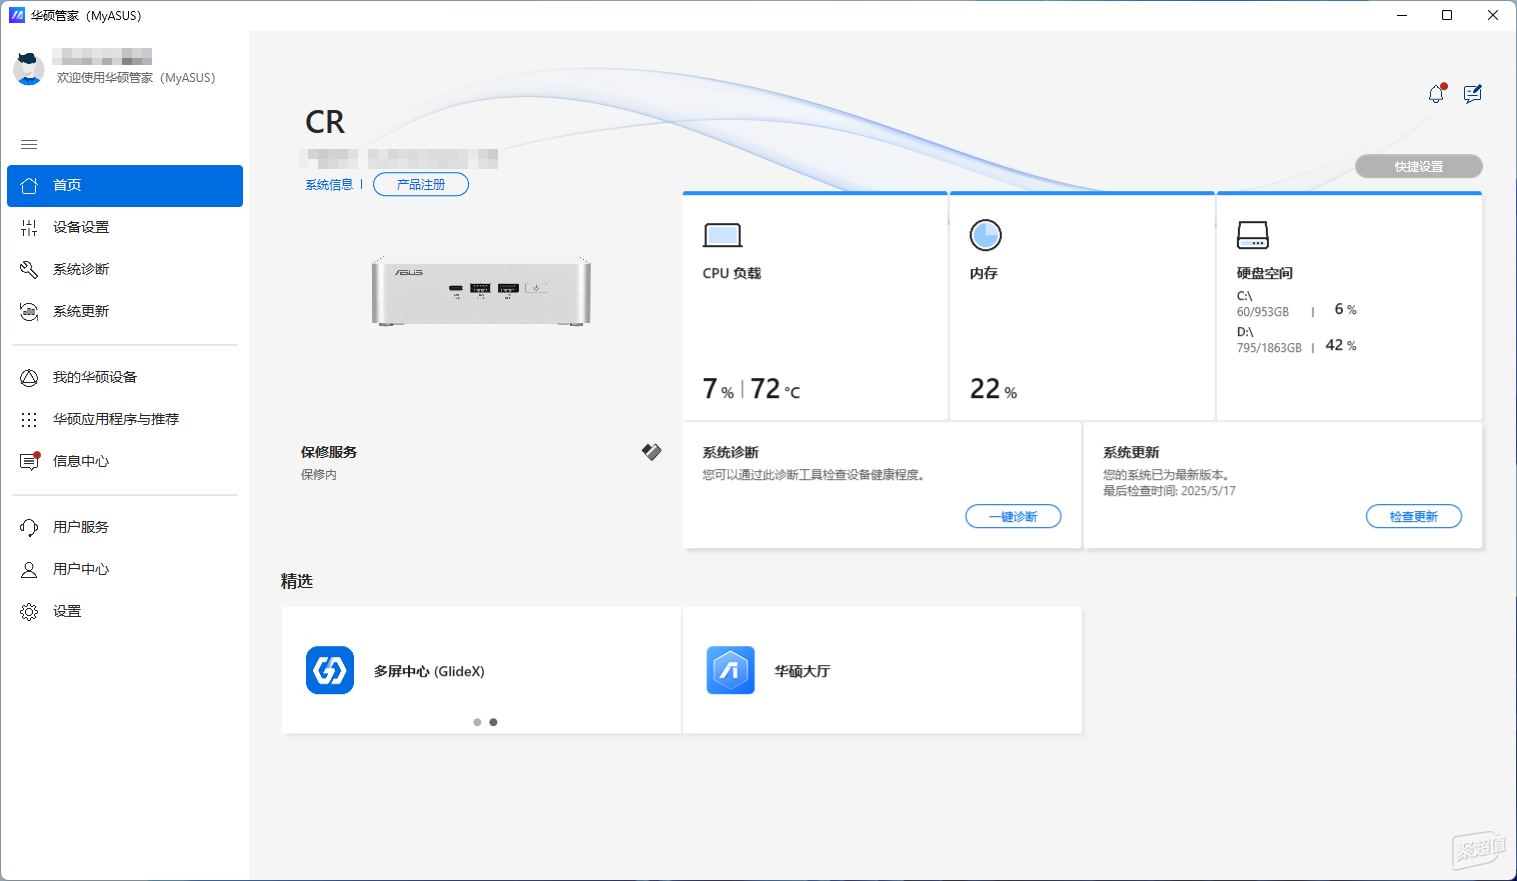
Task: Click the 系统信息 link
Action: pos(329,185)
